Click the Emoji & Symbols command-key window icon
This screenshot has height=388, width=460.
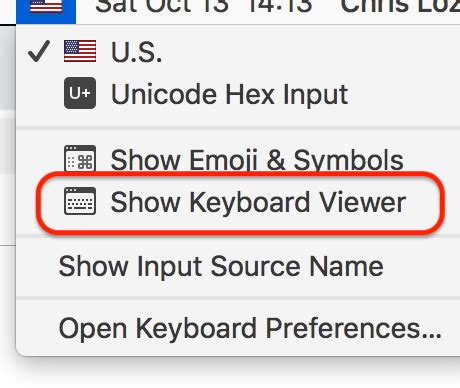(80, 159)
